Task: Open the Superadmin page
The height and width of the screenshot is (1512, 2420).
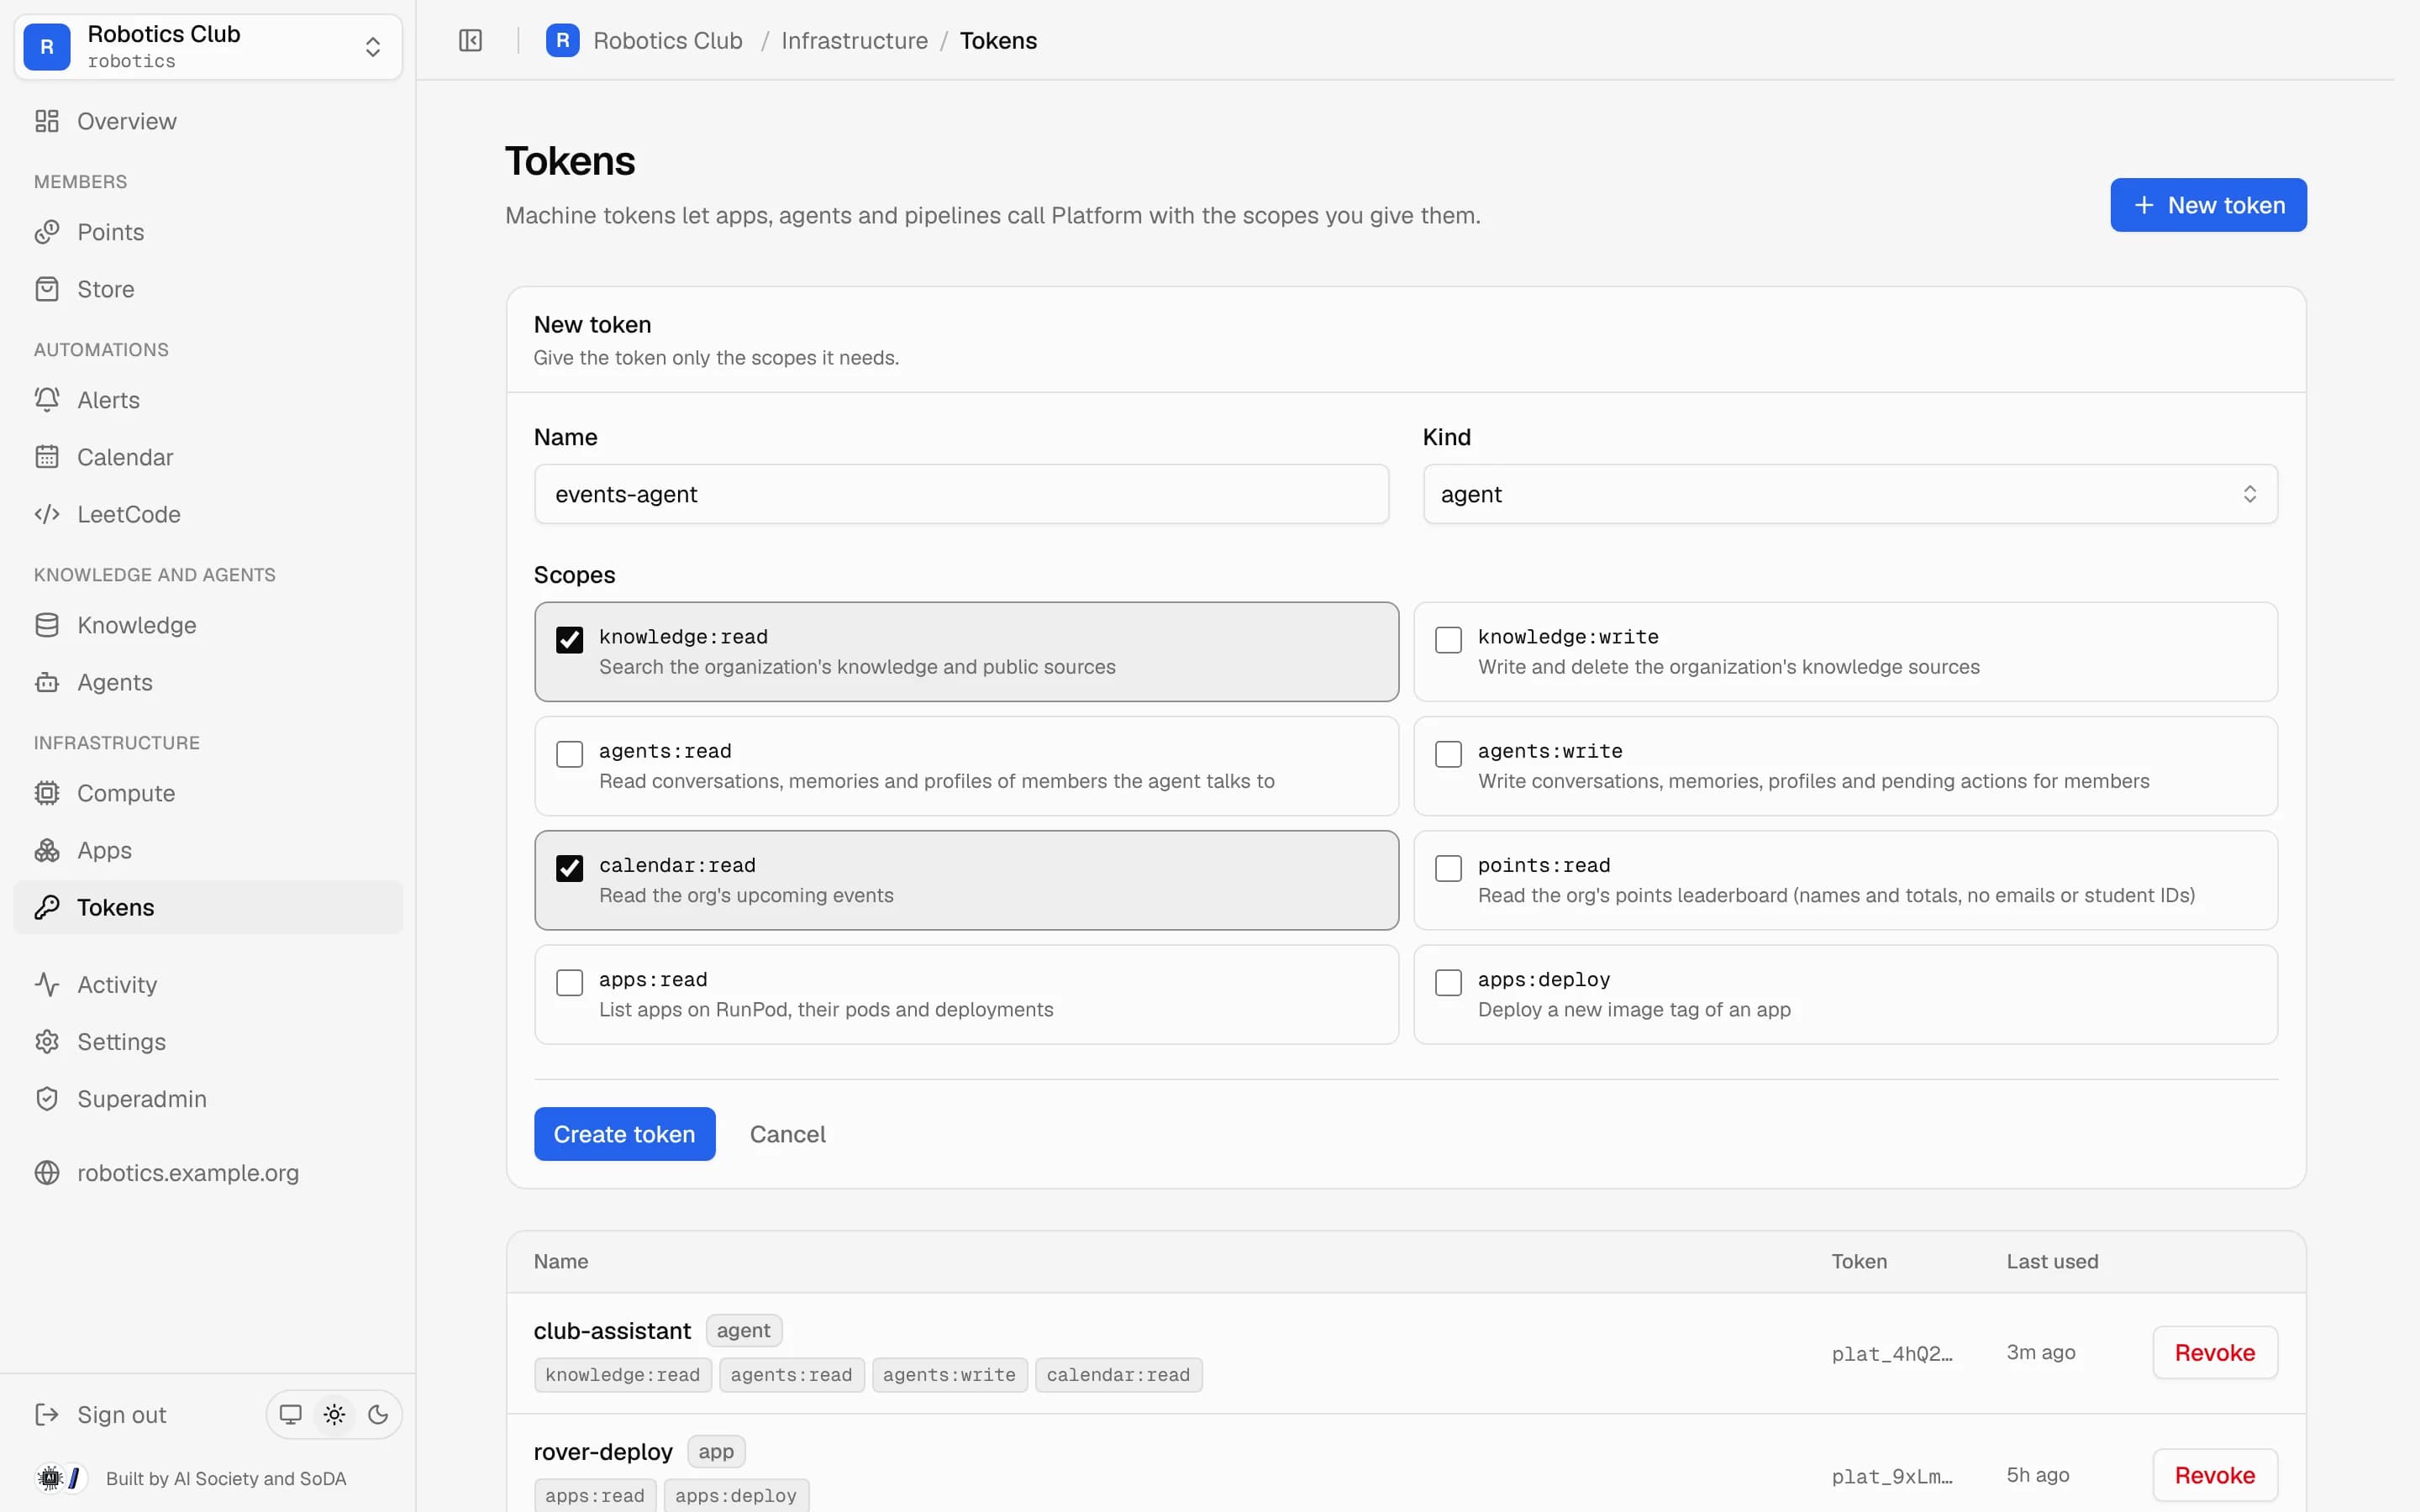Action: [208, 1099]
